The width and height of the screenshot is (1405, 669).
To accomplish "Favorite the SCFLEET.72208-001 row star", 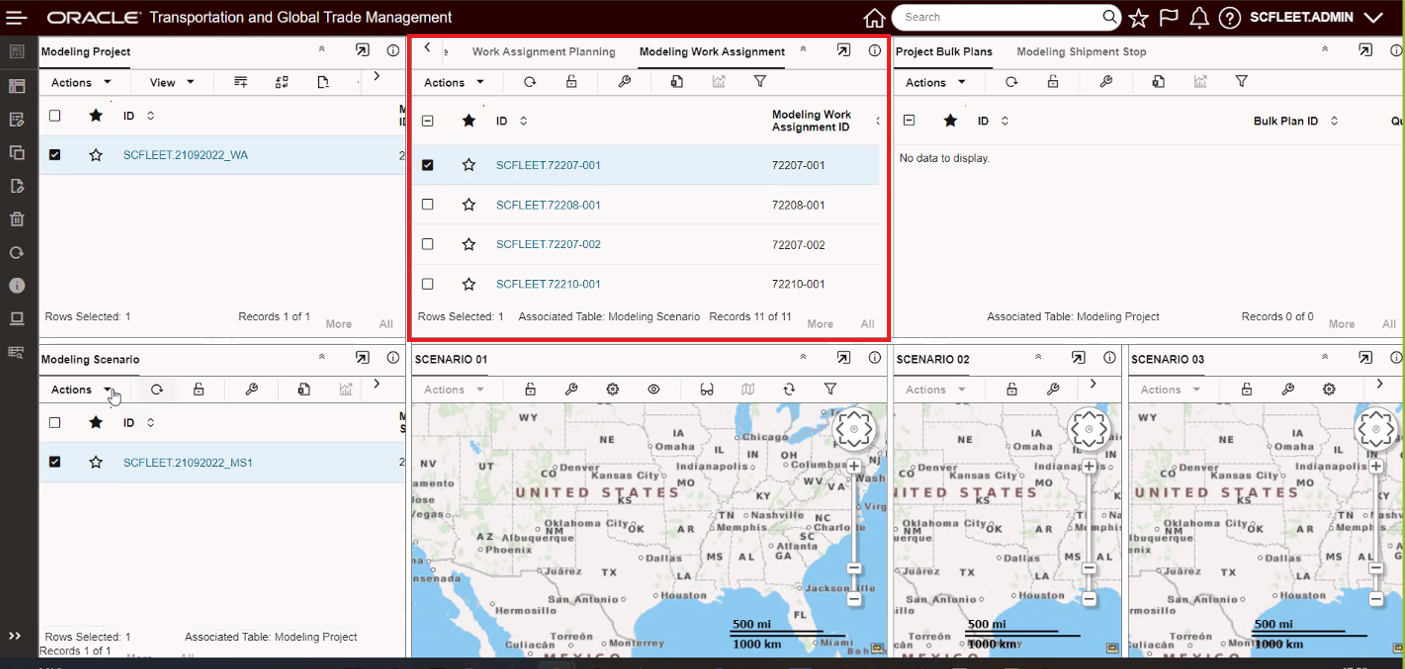I will [469, 205].
